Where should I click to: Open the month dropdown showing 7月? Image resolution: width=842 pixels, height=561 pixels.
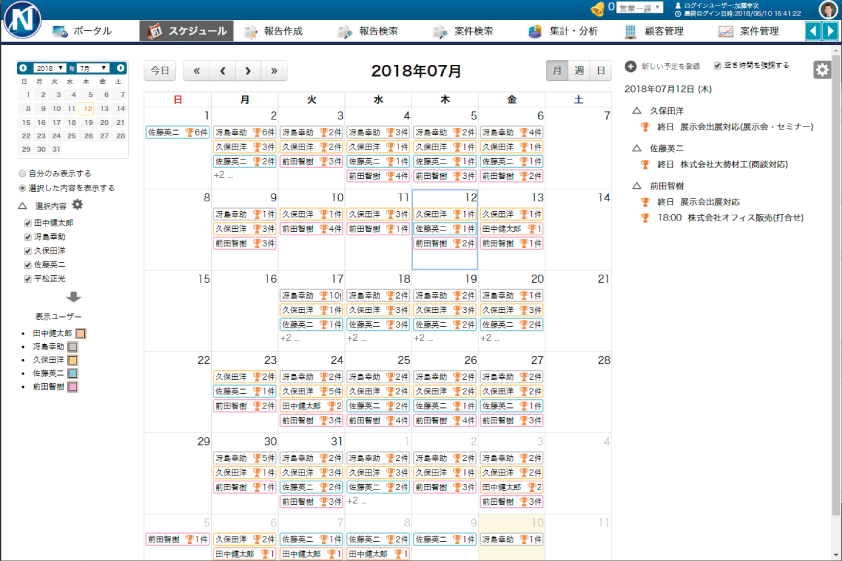[x=93, y=68]
